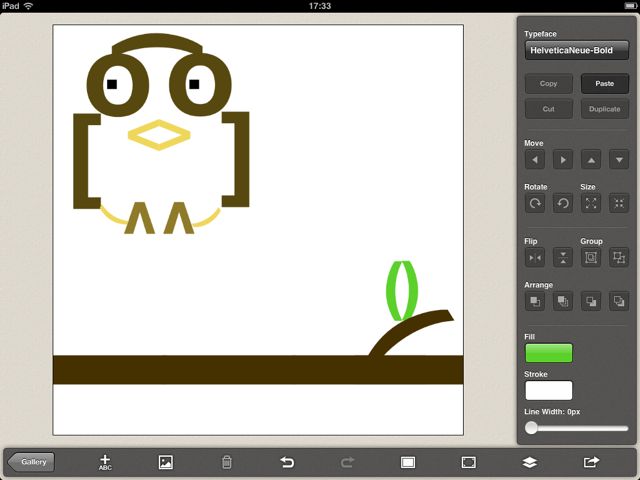Screen dimensions: 640x480
Task: Click the 17:33 clock in the status bar
Action: point(320,6)
